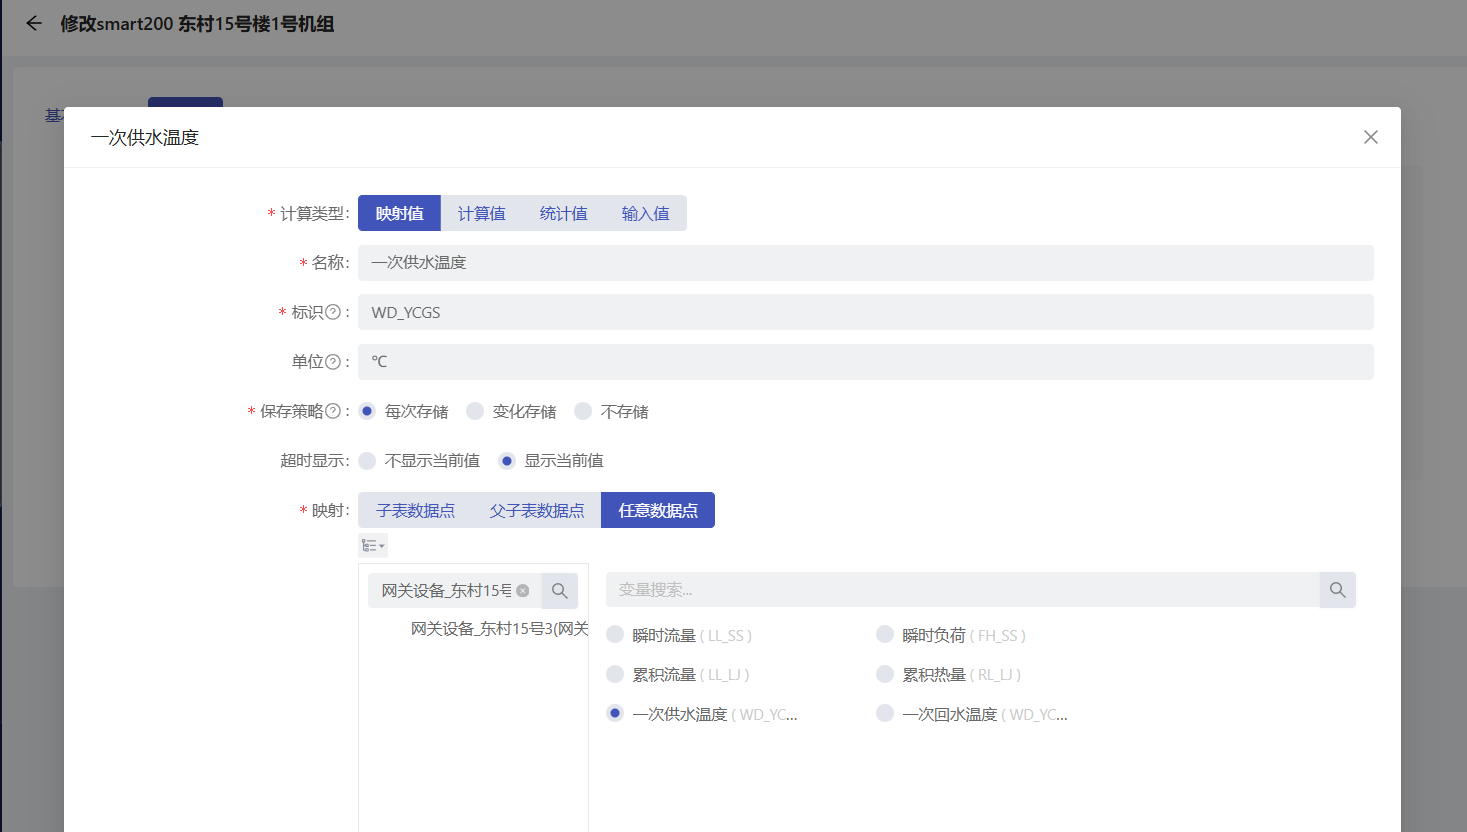Clear the 网关设备_东村15号 search text
The width and height of the screenshot is (1467, 832).
523,591
